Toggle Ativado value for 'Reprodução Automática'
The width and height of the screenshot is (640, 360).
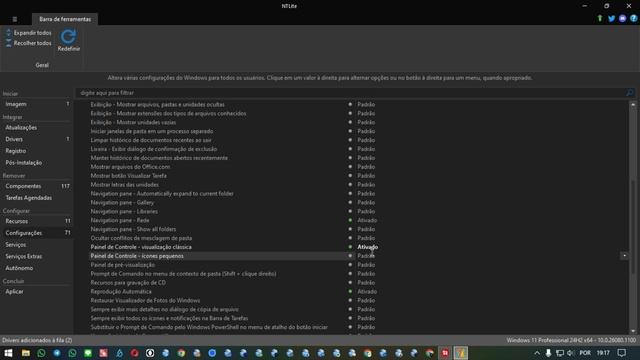[x=367, y=291]
